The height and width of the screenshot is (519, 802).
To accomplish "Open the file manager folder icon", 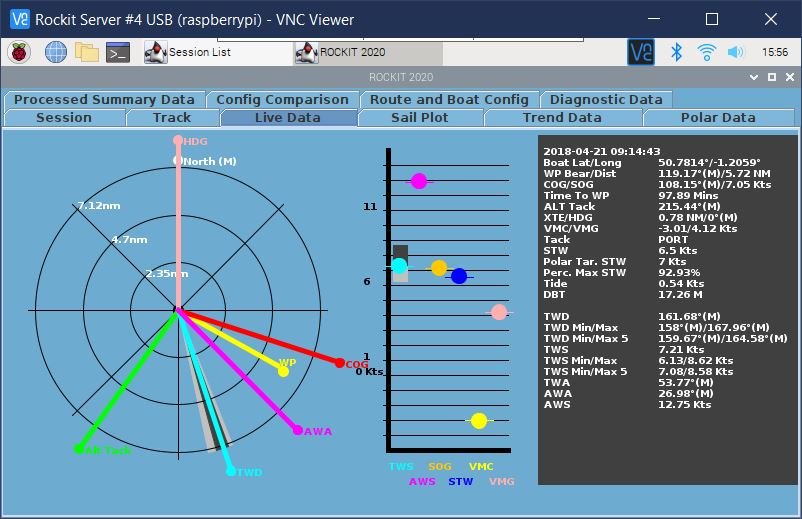I will pos(87,52).
